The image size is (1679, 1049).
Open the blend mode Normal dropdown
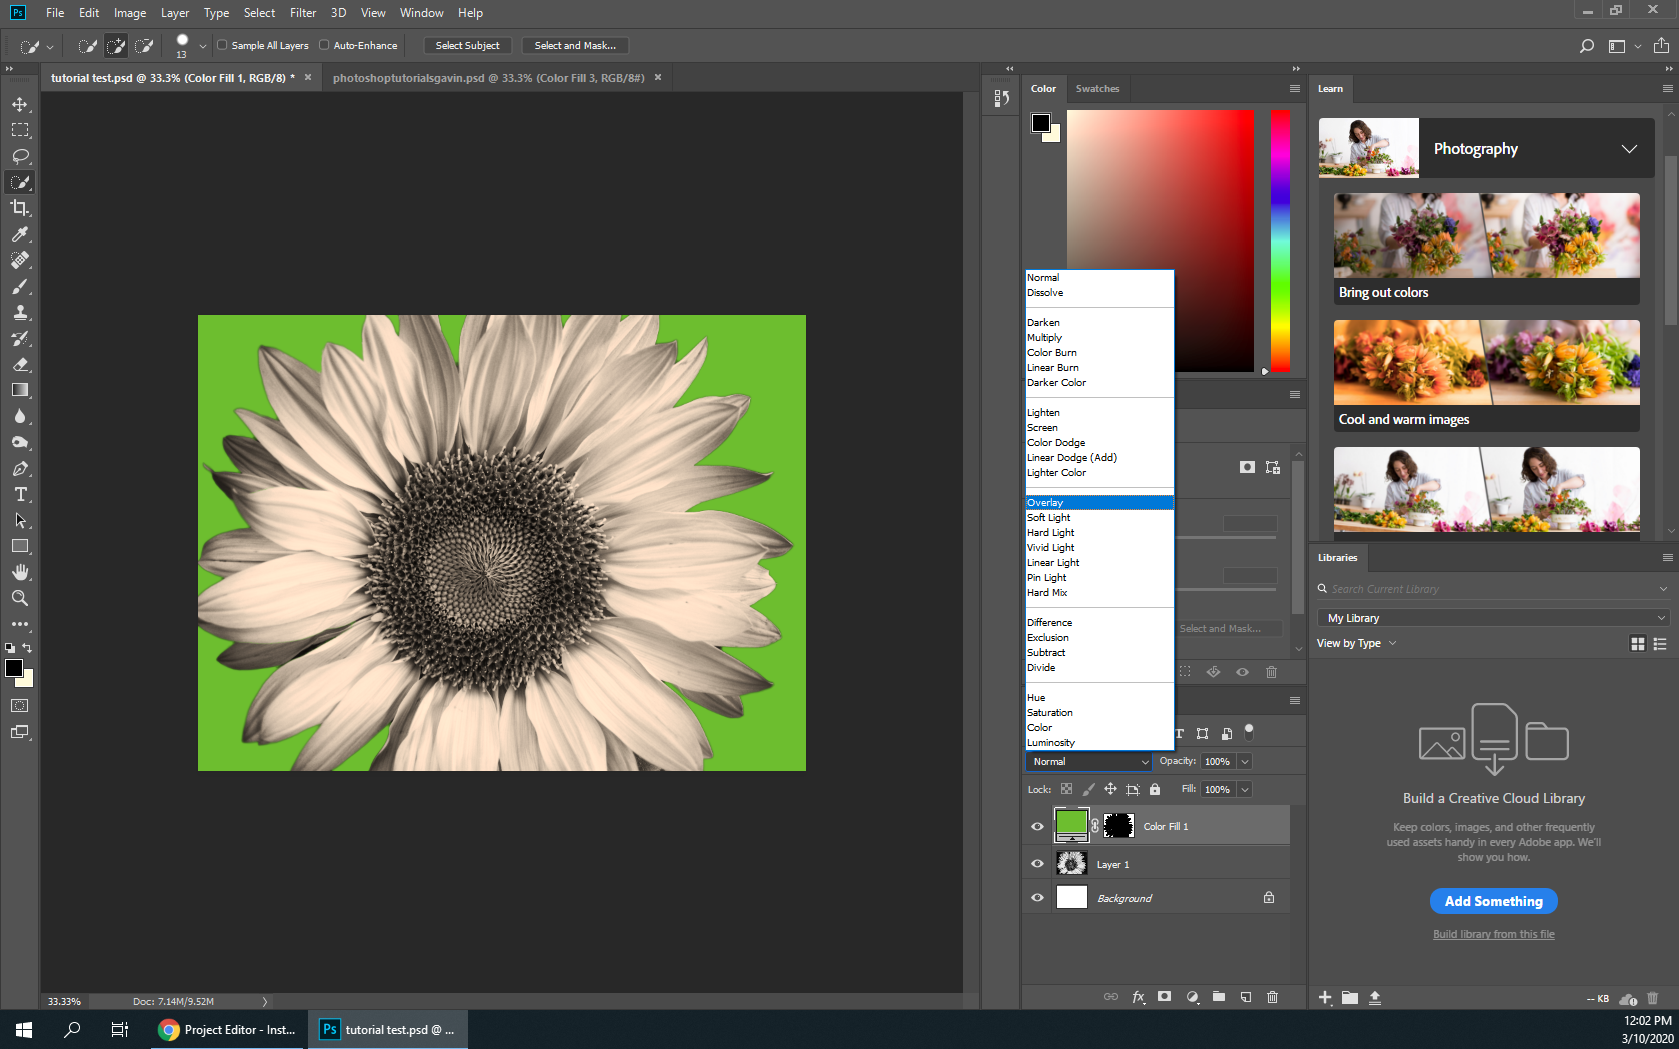[1090, 762]
